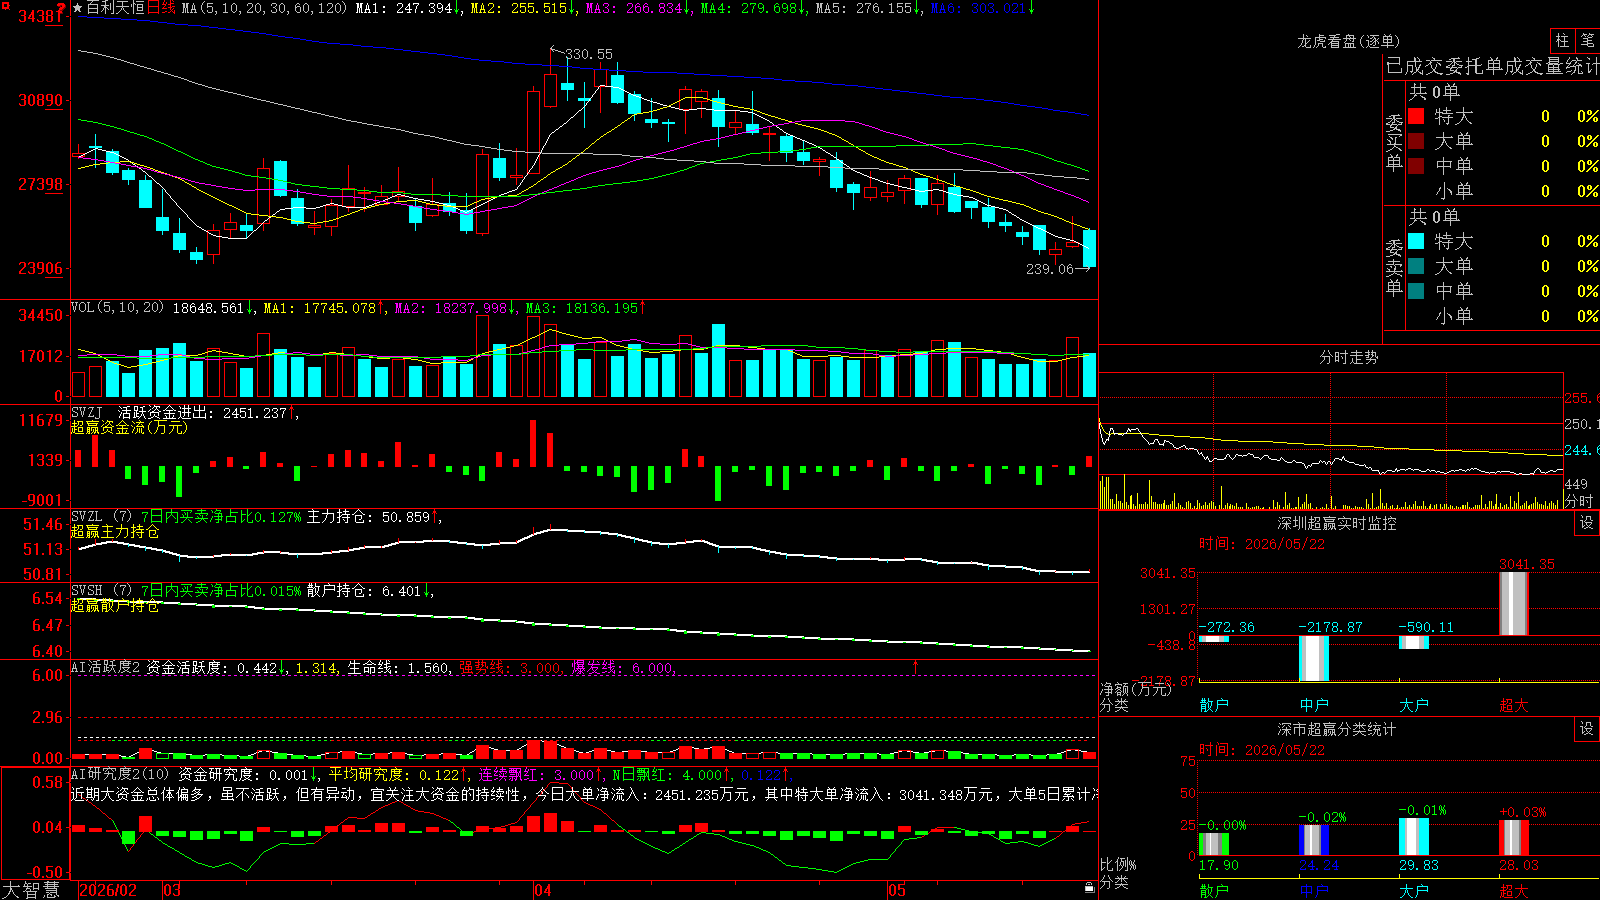Click the 超赢散户持仓 label

(x=115, y=605)
